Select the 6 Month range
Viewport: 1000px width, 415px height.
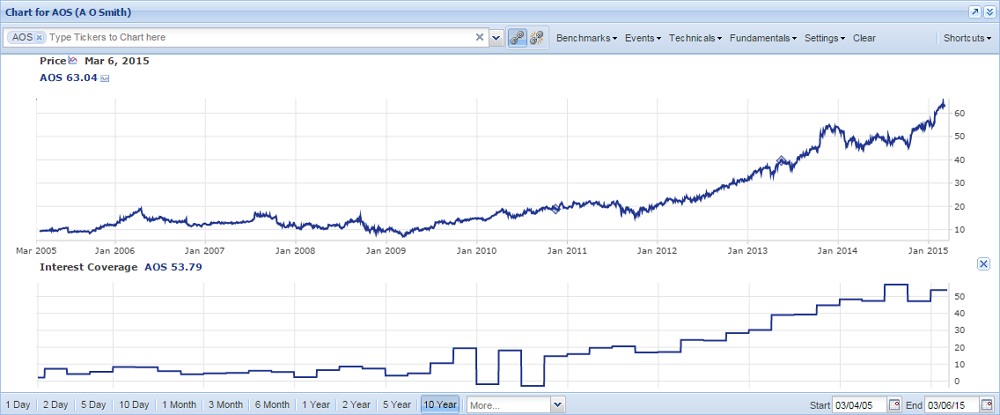(272, 405)
